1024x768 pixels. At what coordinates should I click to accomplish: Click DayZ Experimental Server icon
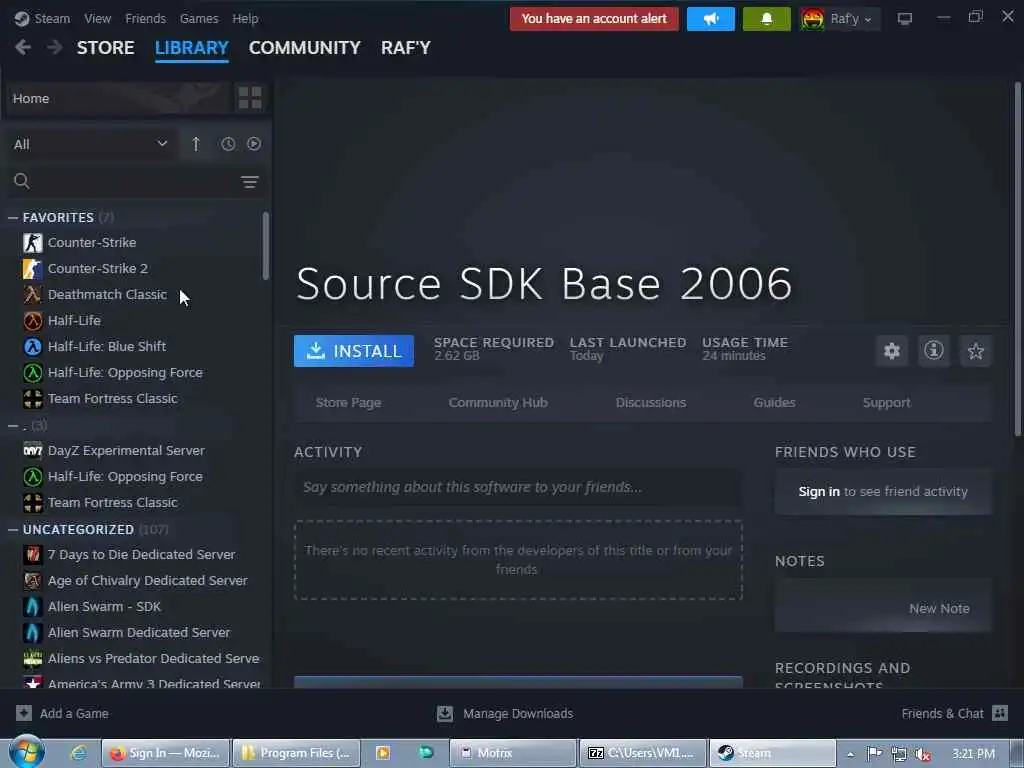(33, 451)
